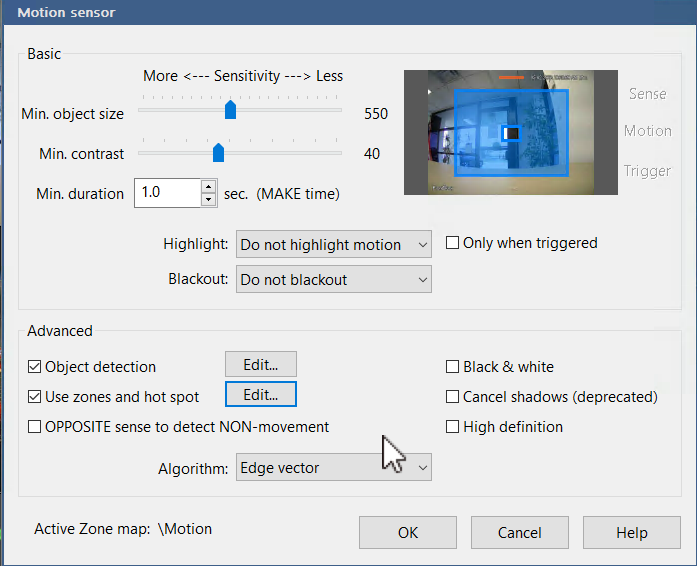
Task: Click the Min. duration input field
Action: pyautogui.click(x=168, y=193)
